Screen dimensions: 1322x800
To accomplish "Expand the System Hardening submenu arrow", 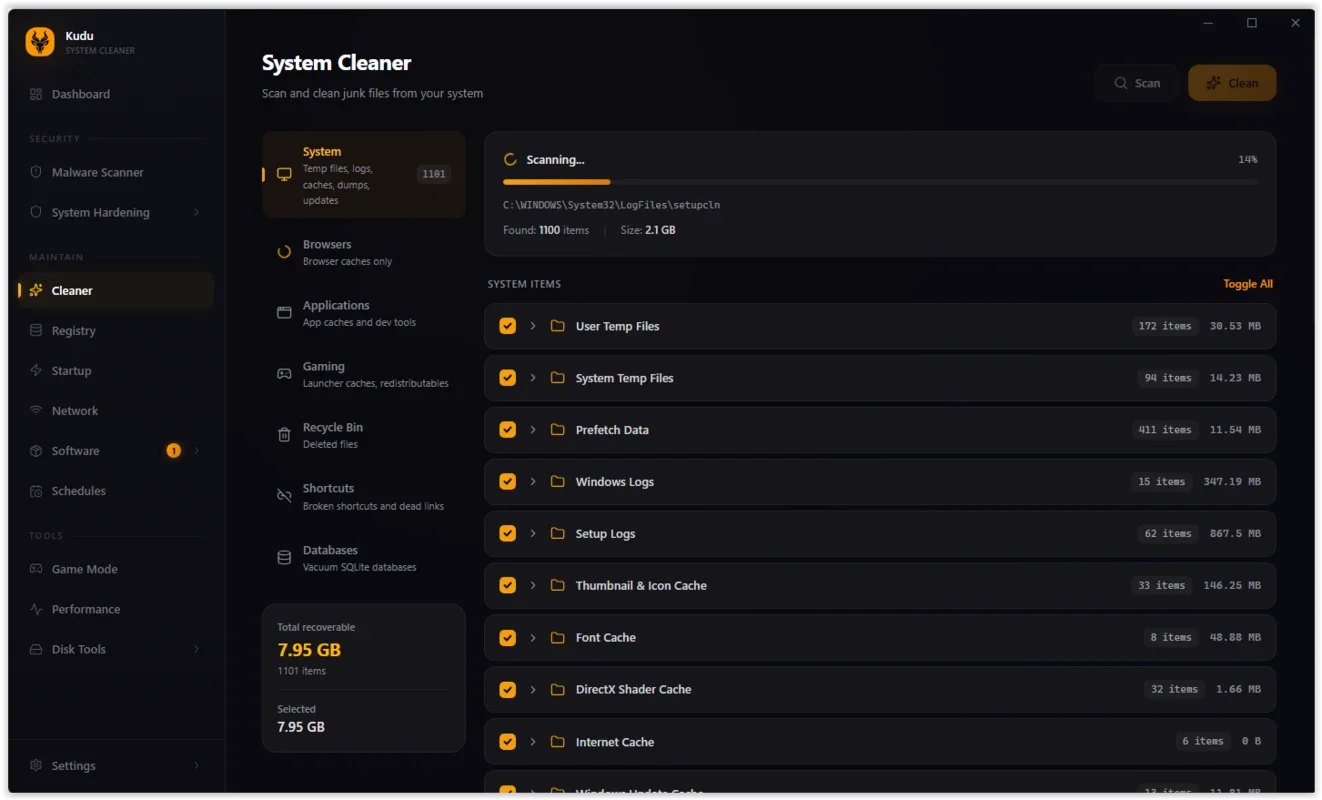I will 196,213.
